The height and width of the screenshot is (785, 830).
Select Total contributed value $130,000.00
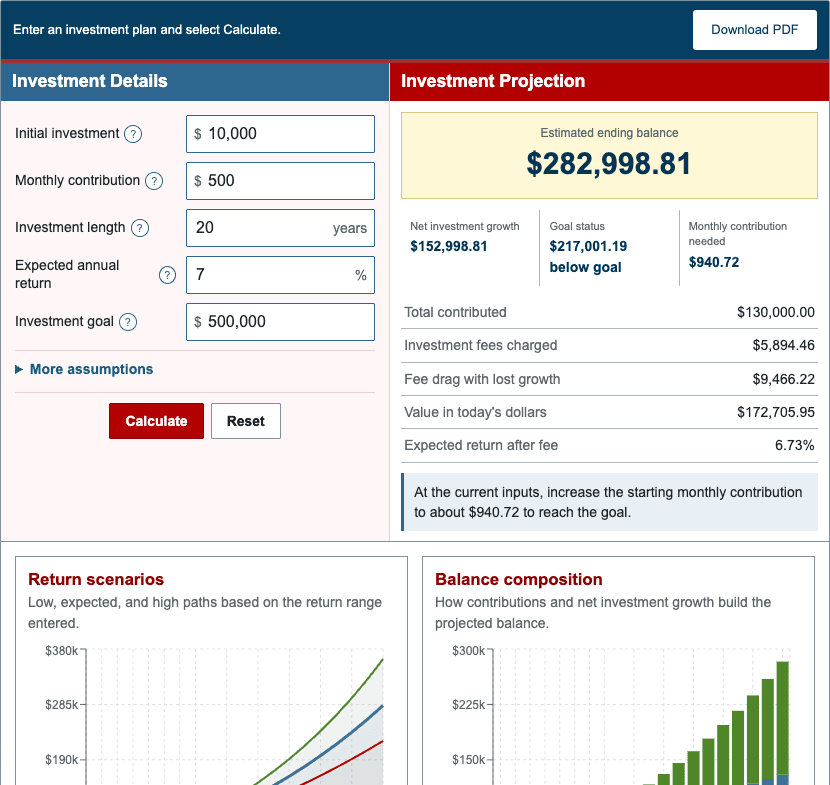point(775,312)
